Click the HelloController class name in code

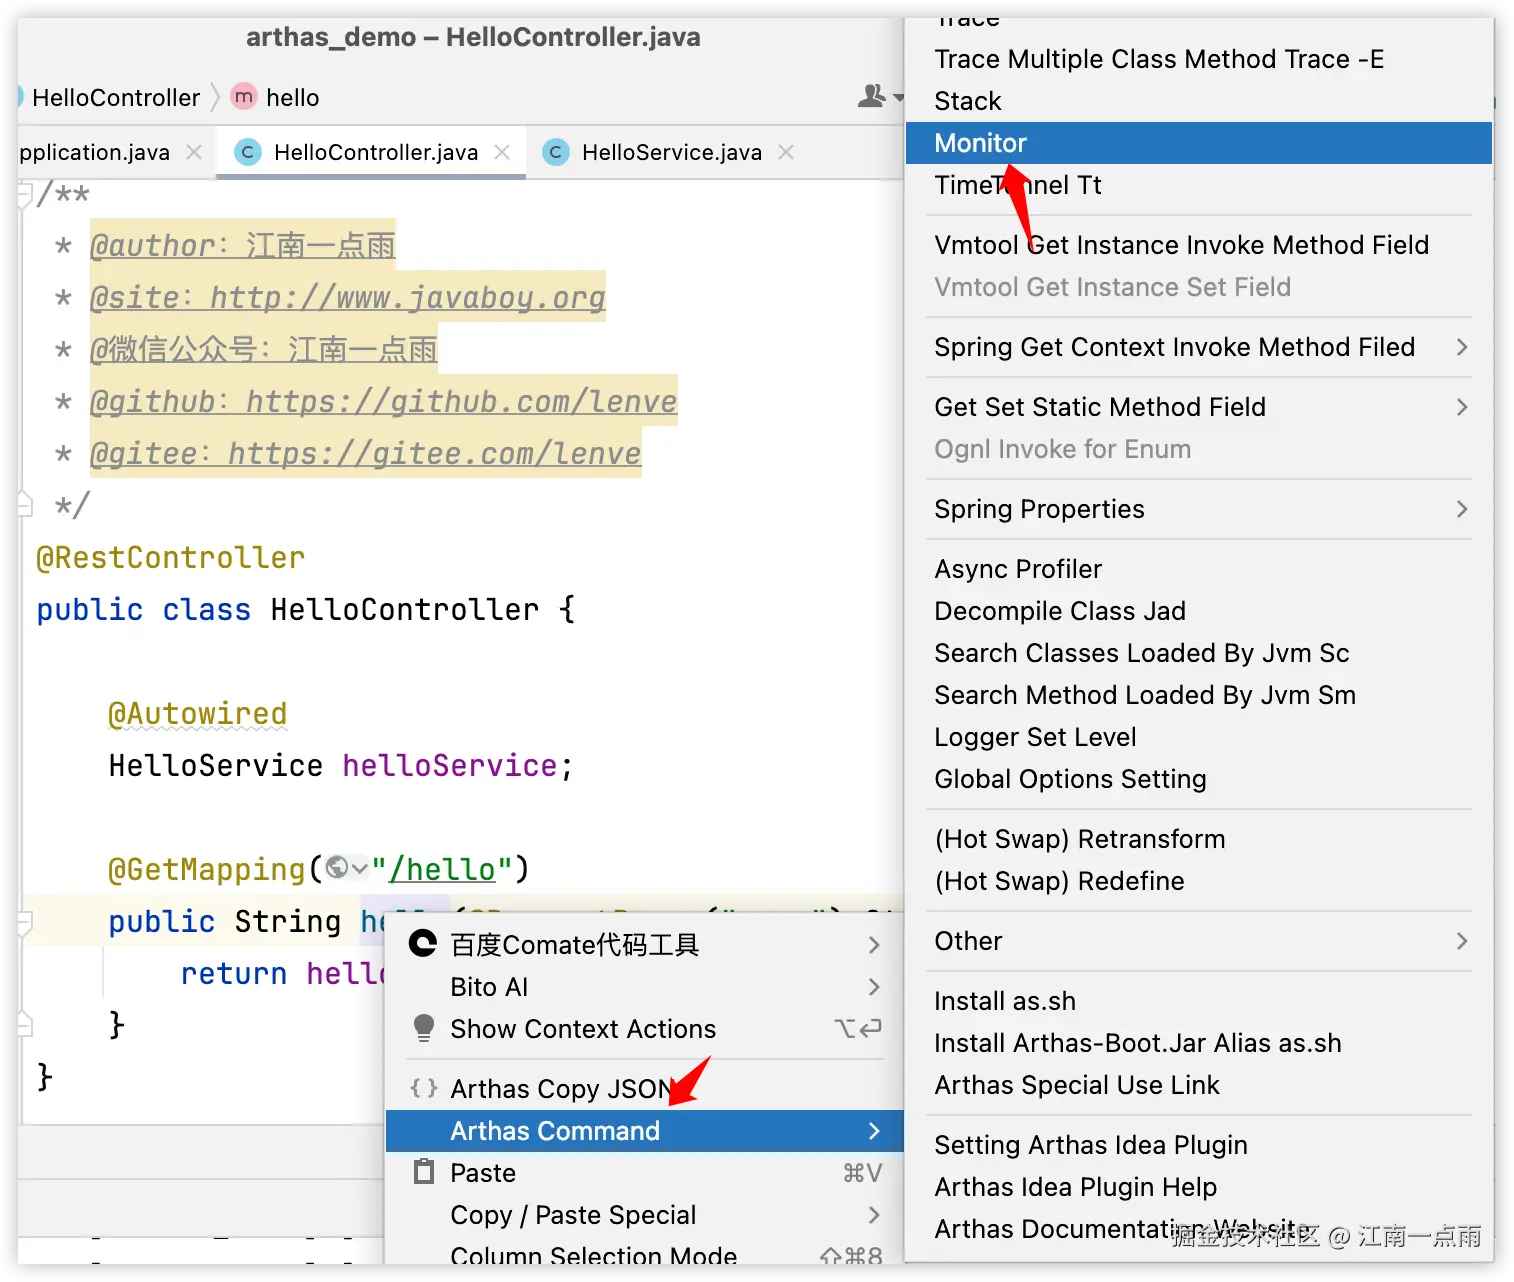405,609
